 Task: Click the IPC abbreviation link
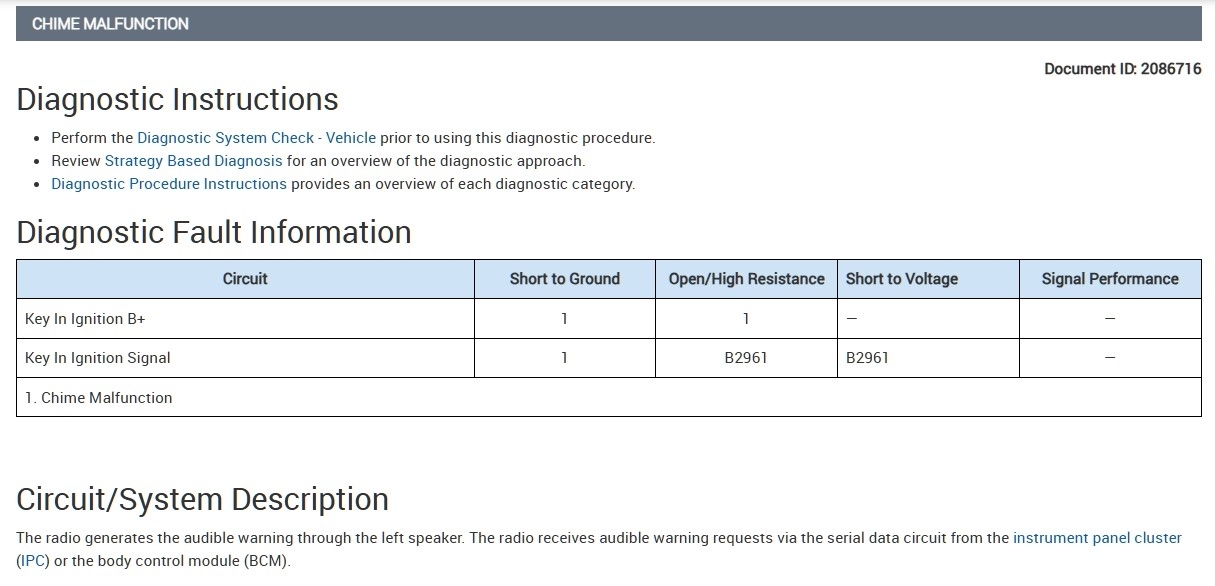[x=33, y=561]
